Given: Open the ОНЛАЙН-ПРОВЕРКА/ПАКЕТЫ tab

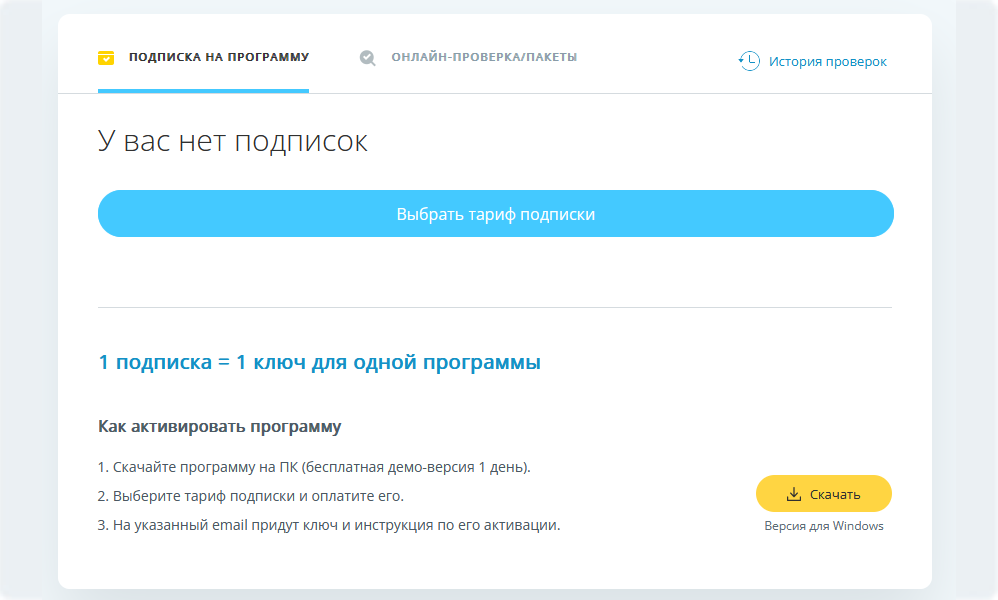Looking at the screenshot, I should tap(483, 57).
